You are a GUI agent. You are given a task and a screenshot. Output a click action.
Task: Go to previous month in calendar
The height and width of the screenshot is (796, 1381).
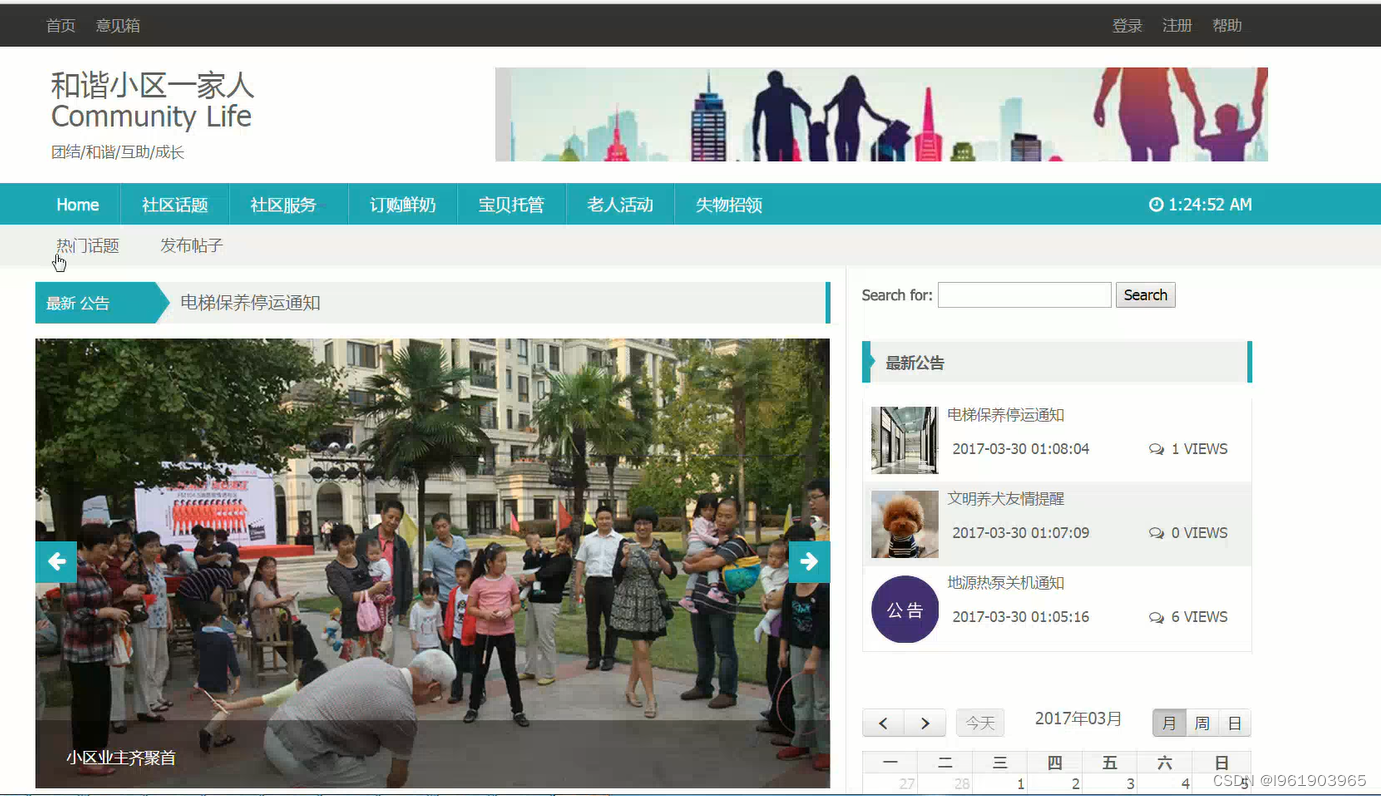click(883, 723)
